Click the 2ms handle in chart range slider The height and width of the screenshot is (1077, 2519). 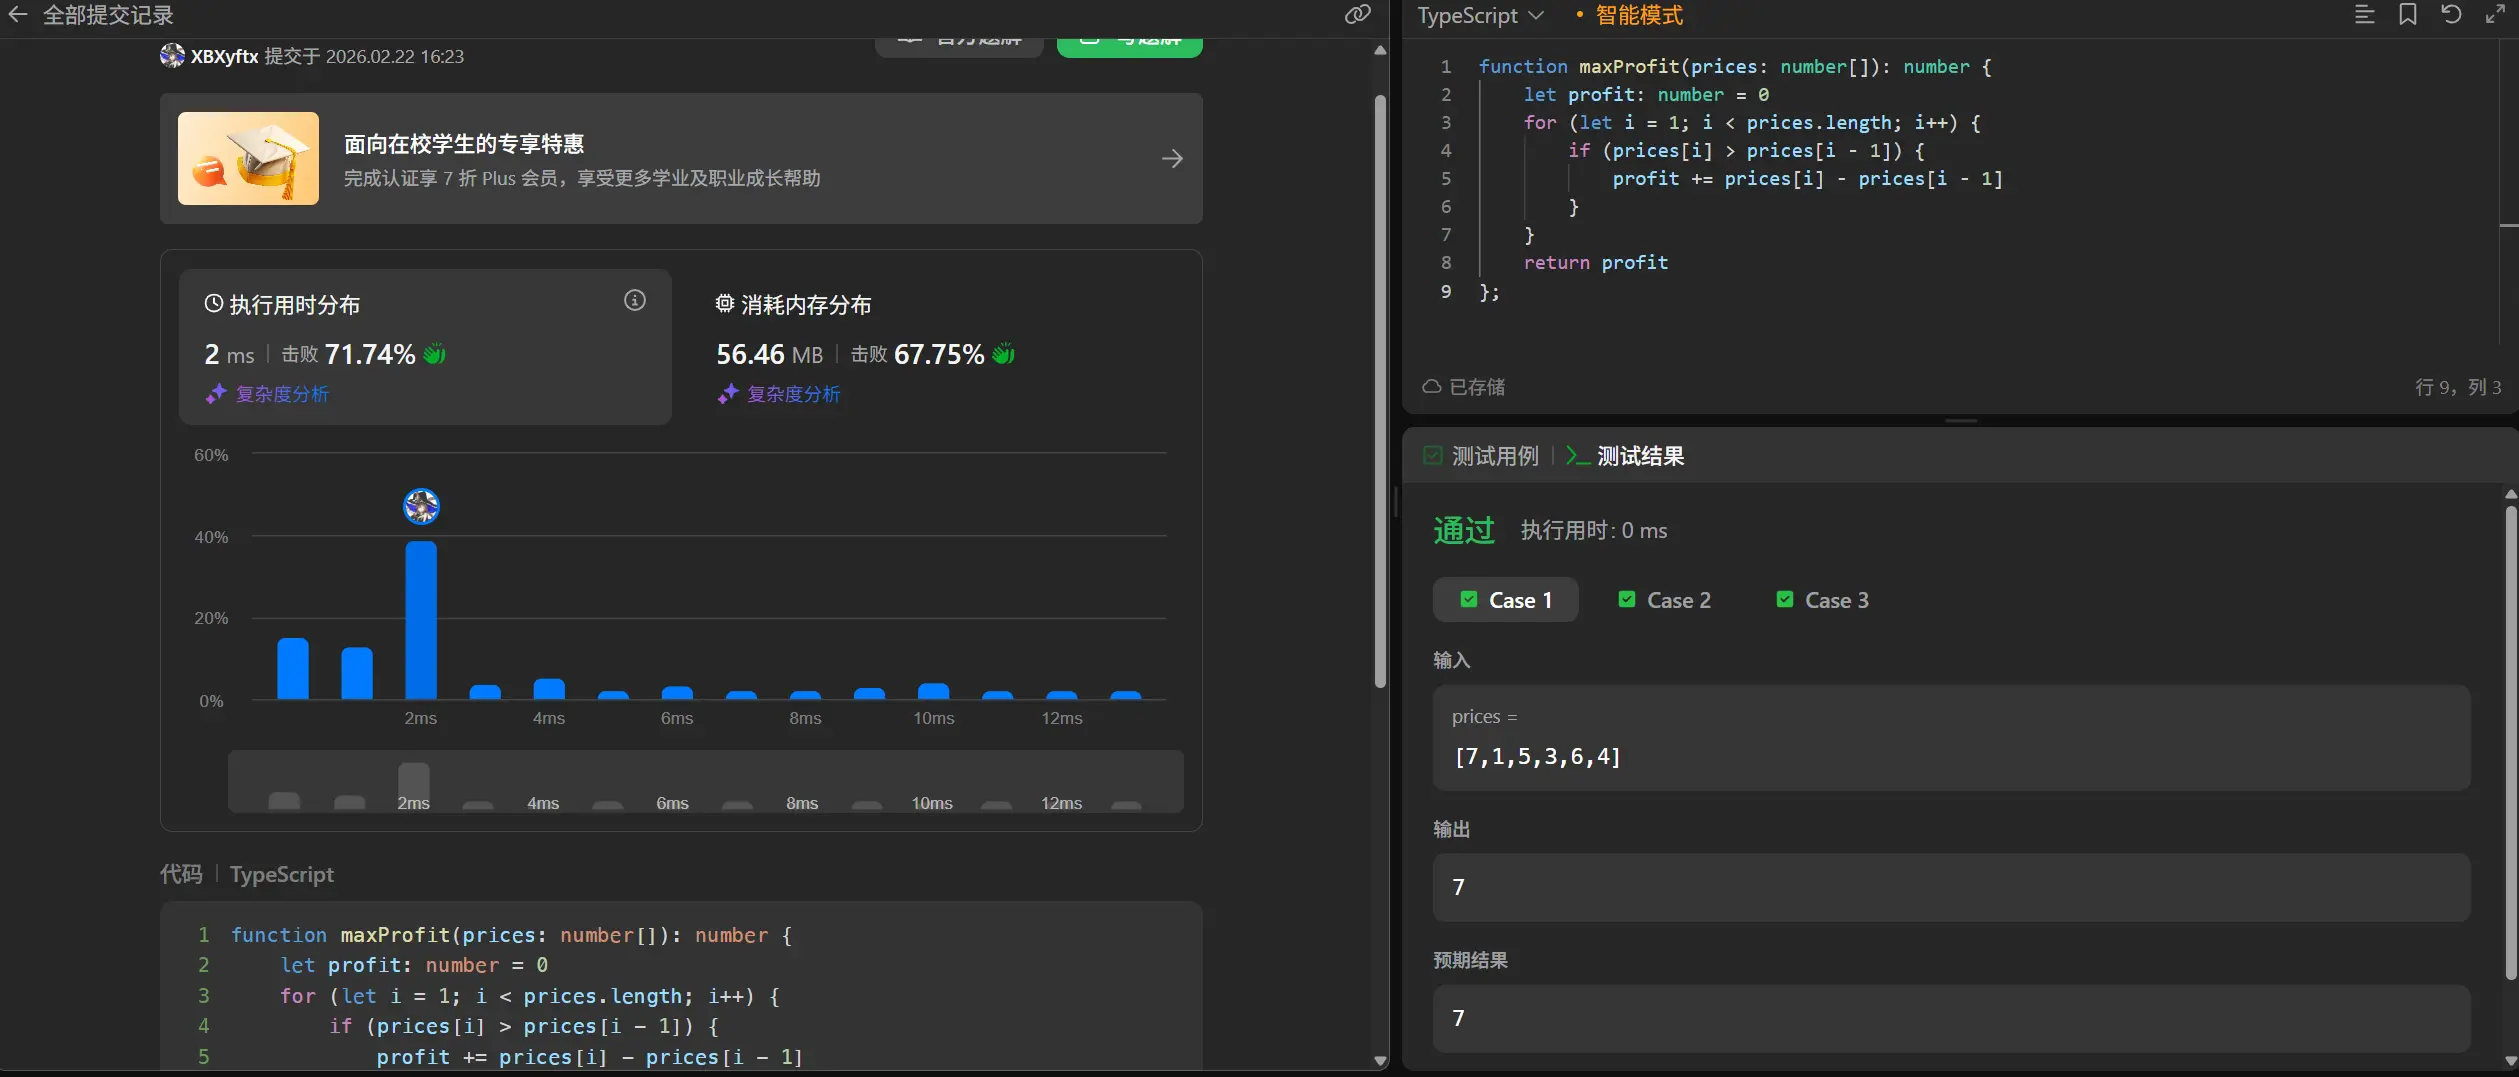coord(413,785)
